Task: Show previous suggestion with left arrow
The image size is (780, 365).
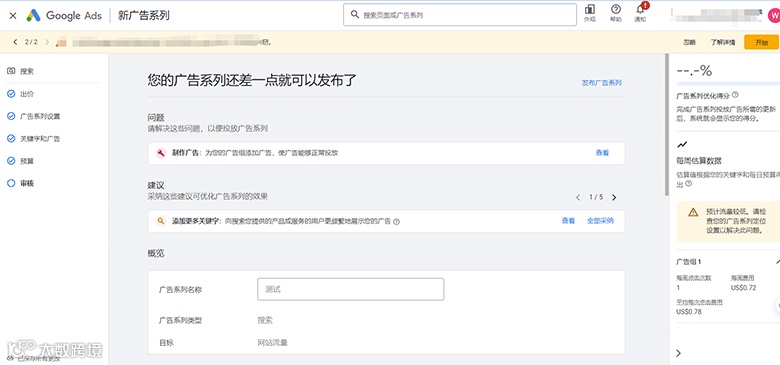Action: pyautogui.click(x=578, y=197)
